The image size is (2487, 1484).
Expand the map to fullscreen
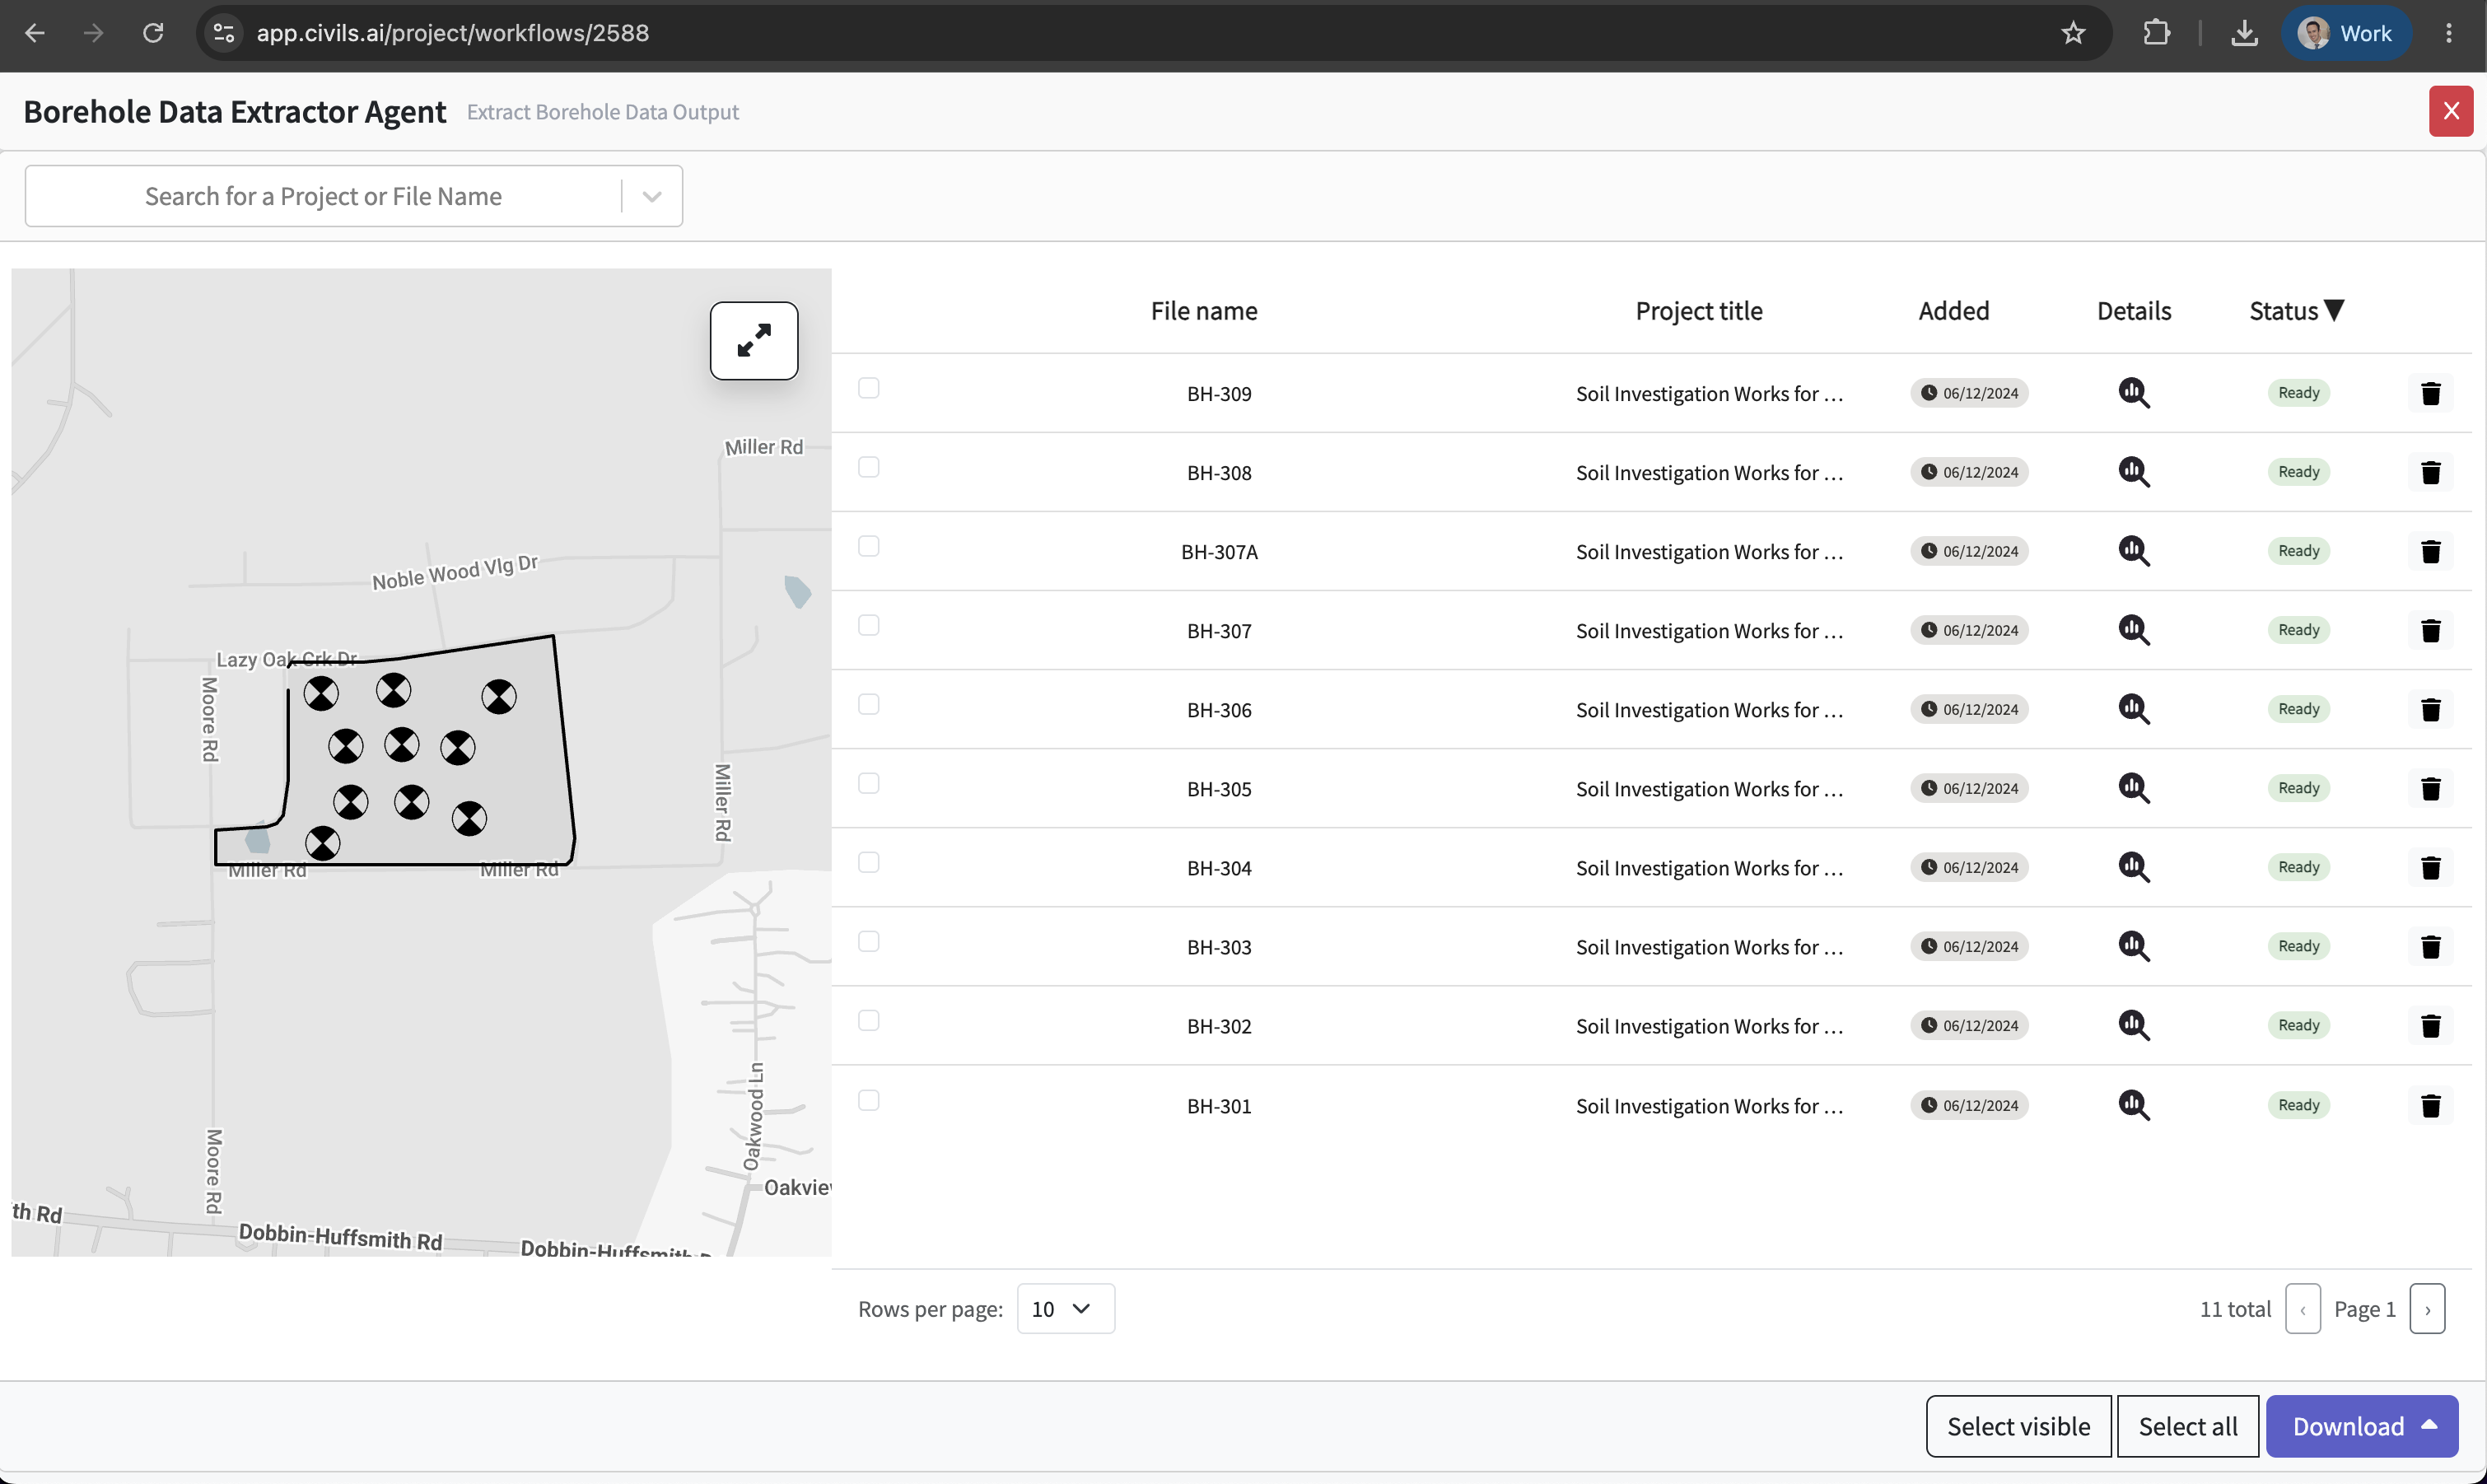point(754,340)
